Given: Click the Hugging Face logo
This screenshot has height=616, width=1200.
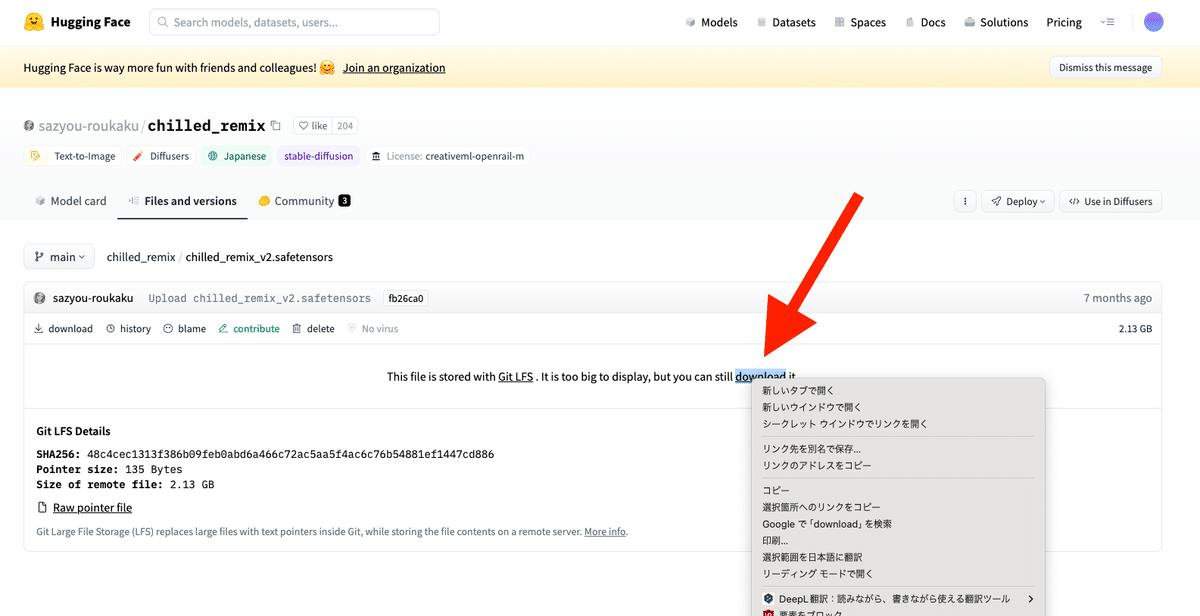Looking at the screenshot, I should click(x=76, y=22).
